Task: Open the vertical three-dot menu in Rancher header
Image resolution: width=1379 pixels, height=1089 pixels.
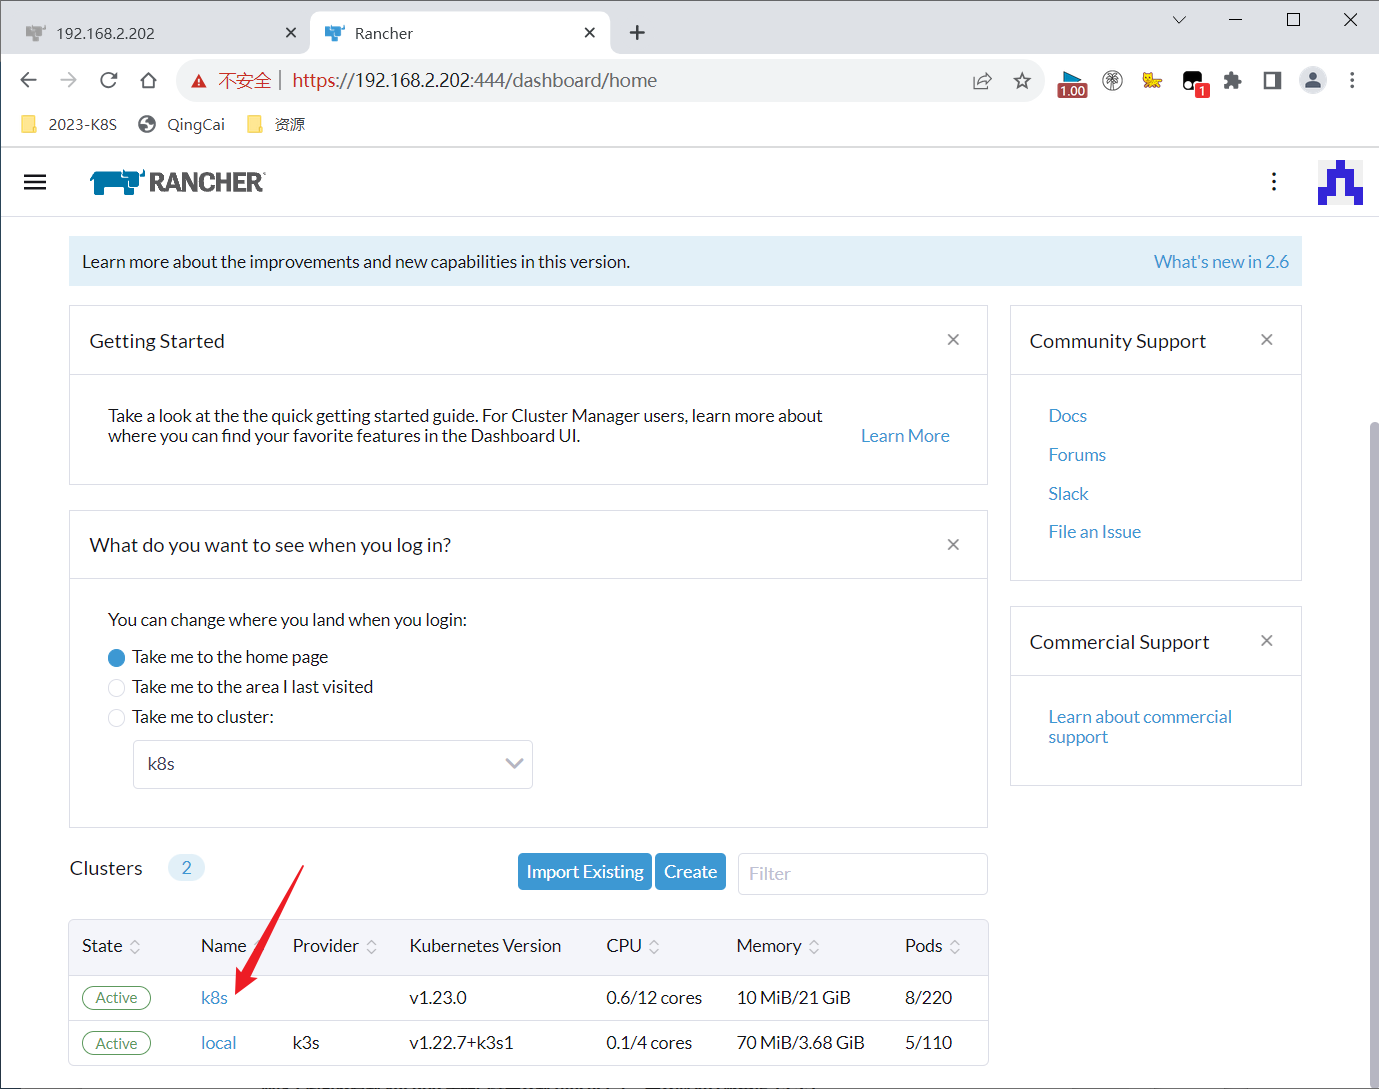Action: point(1273,182)
